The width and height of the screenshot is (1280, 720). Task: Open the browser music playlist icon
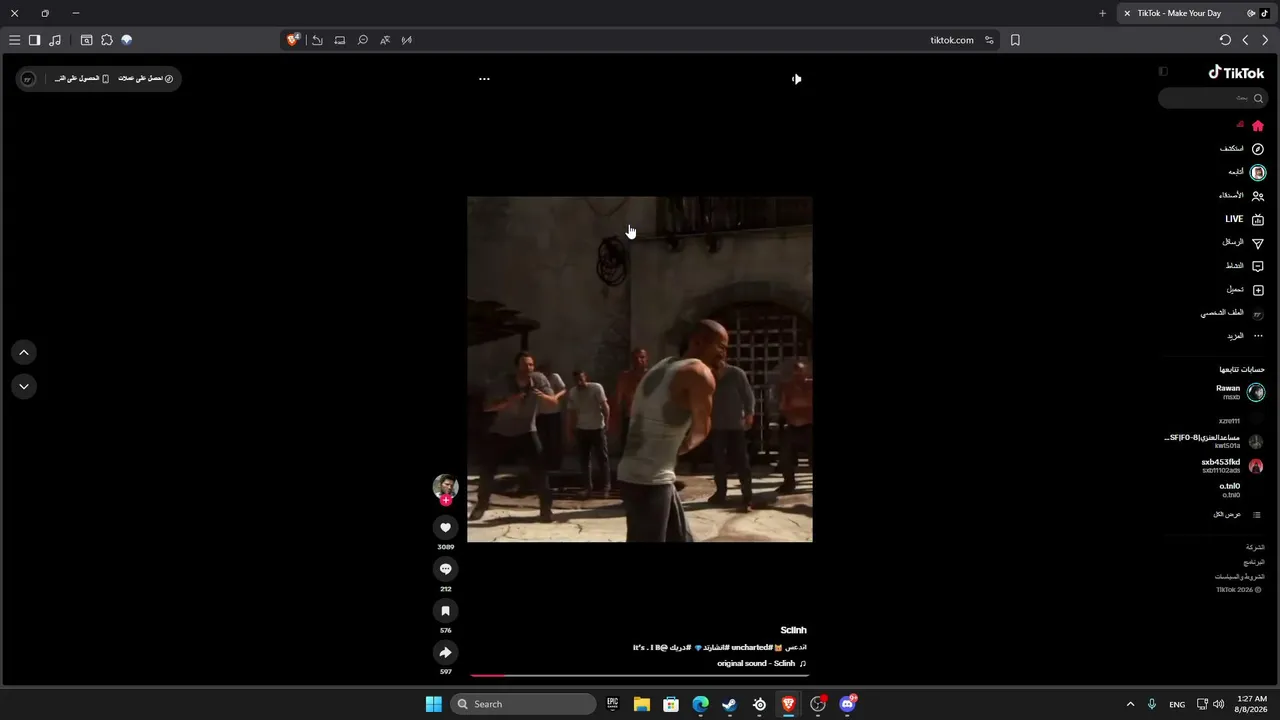(55, 40)
